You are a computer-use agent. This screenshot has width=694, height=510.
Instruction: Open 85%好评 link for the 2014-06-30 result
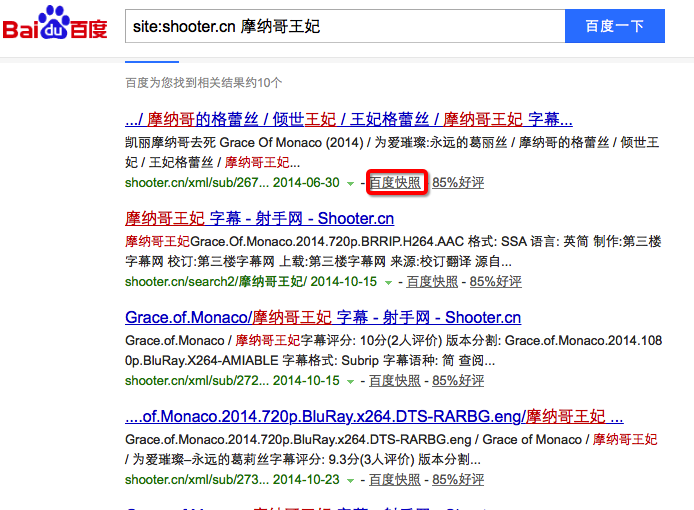458,182
